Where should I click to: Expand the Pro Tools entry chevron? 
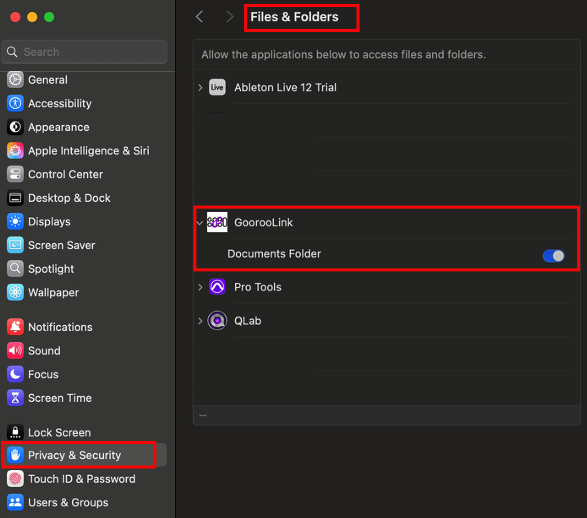pos(200,287)
